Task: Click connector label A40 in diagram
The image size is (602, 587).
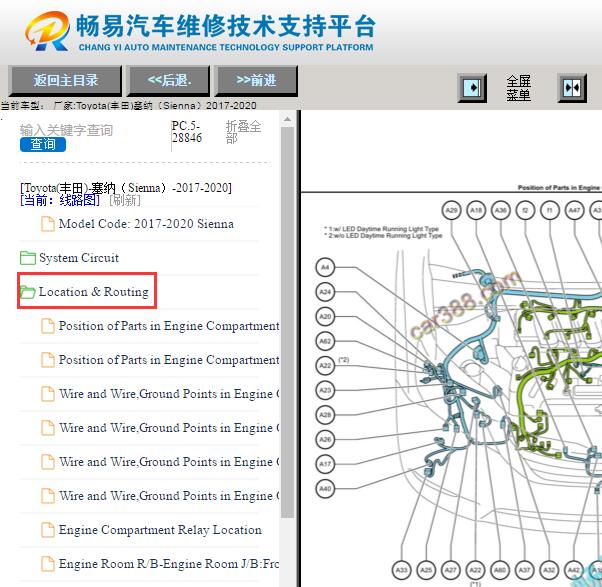Action: tap(325, 488)
